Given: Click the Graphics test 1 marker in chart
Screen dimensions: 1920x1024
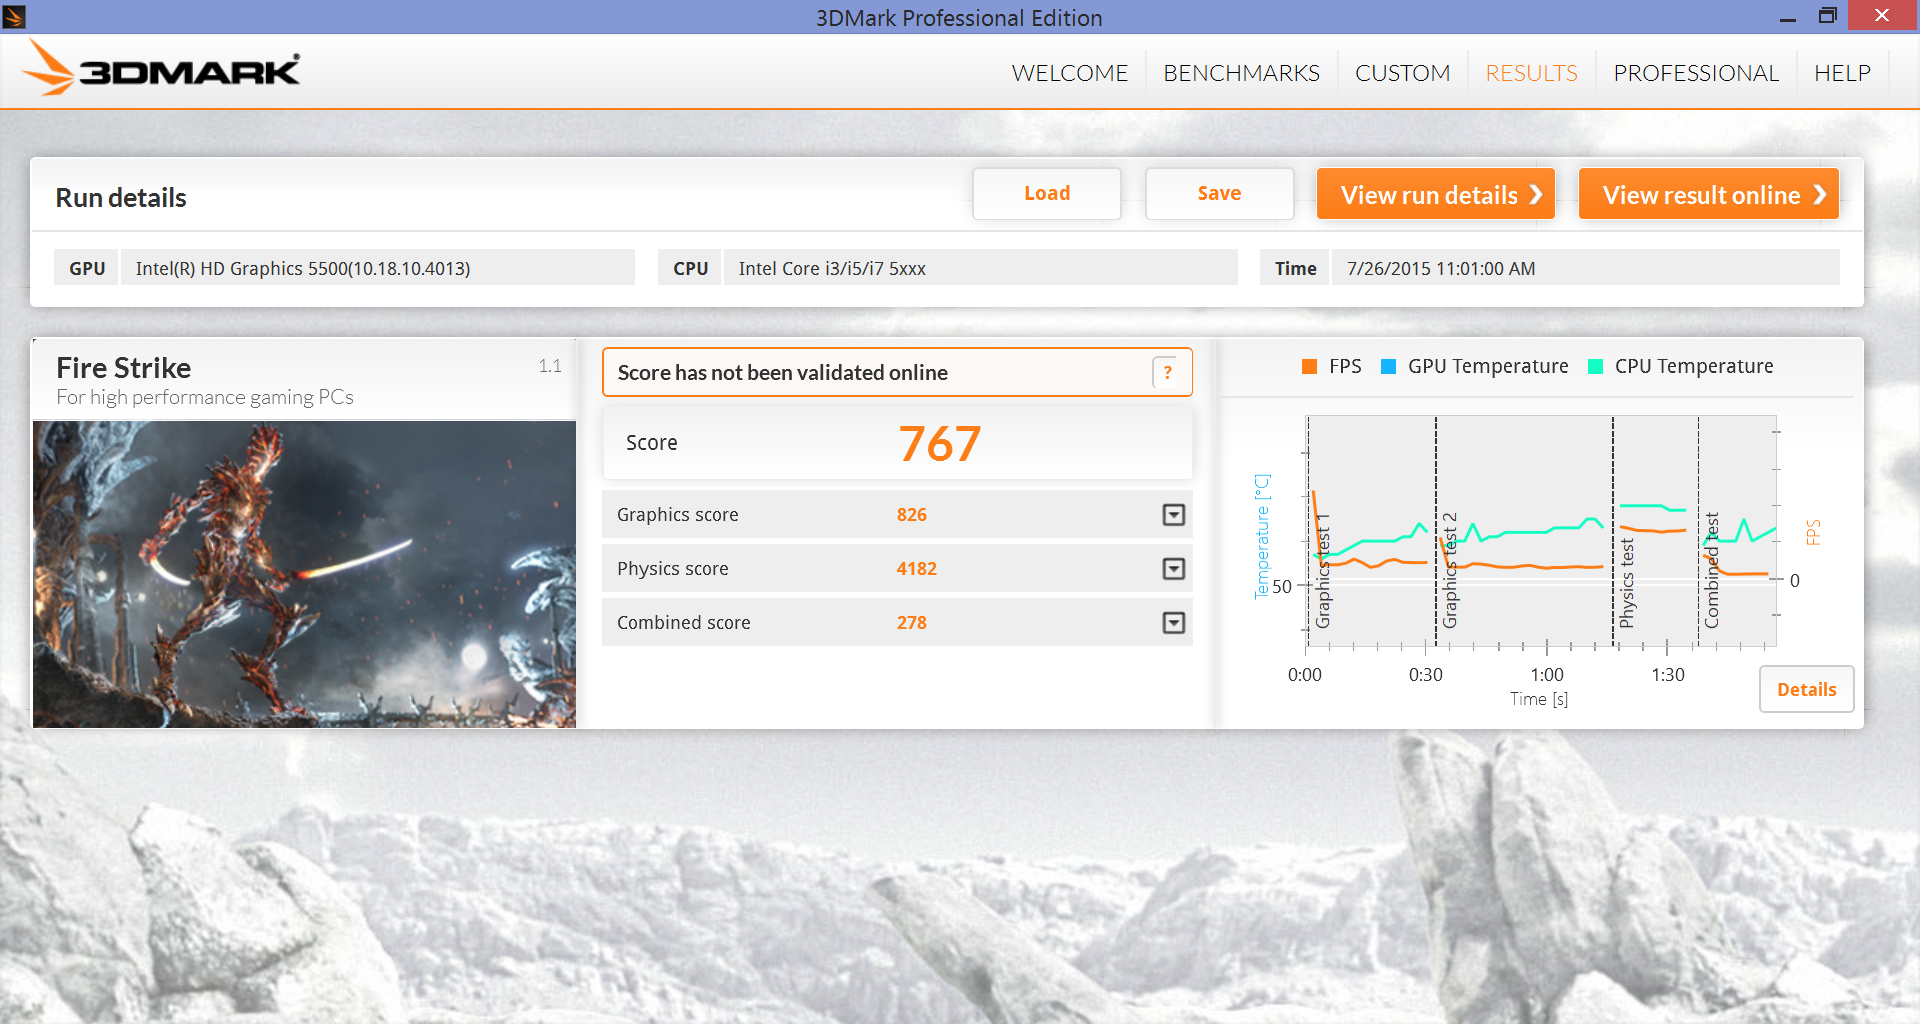Looking at the screenshot, I should 1322,572.
